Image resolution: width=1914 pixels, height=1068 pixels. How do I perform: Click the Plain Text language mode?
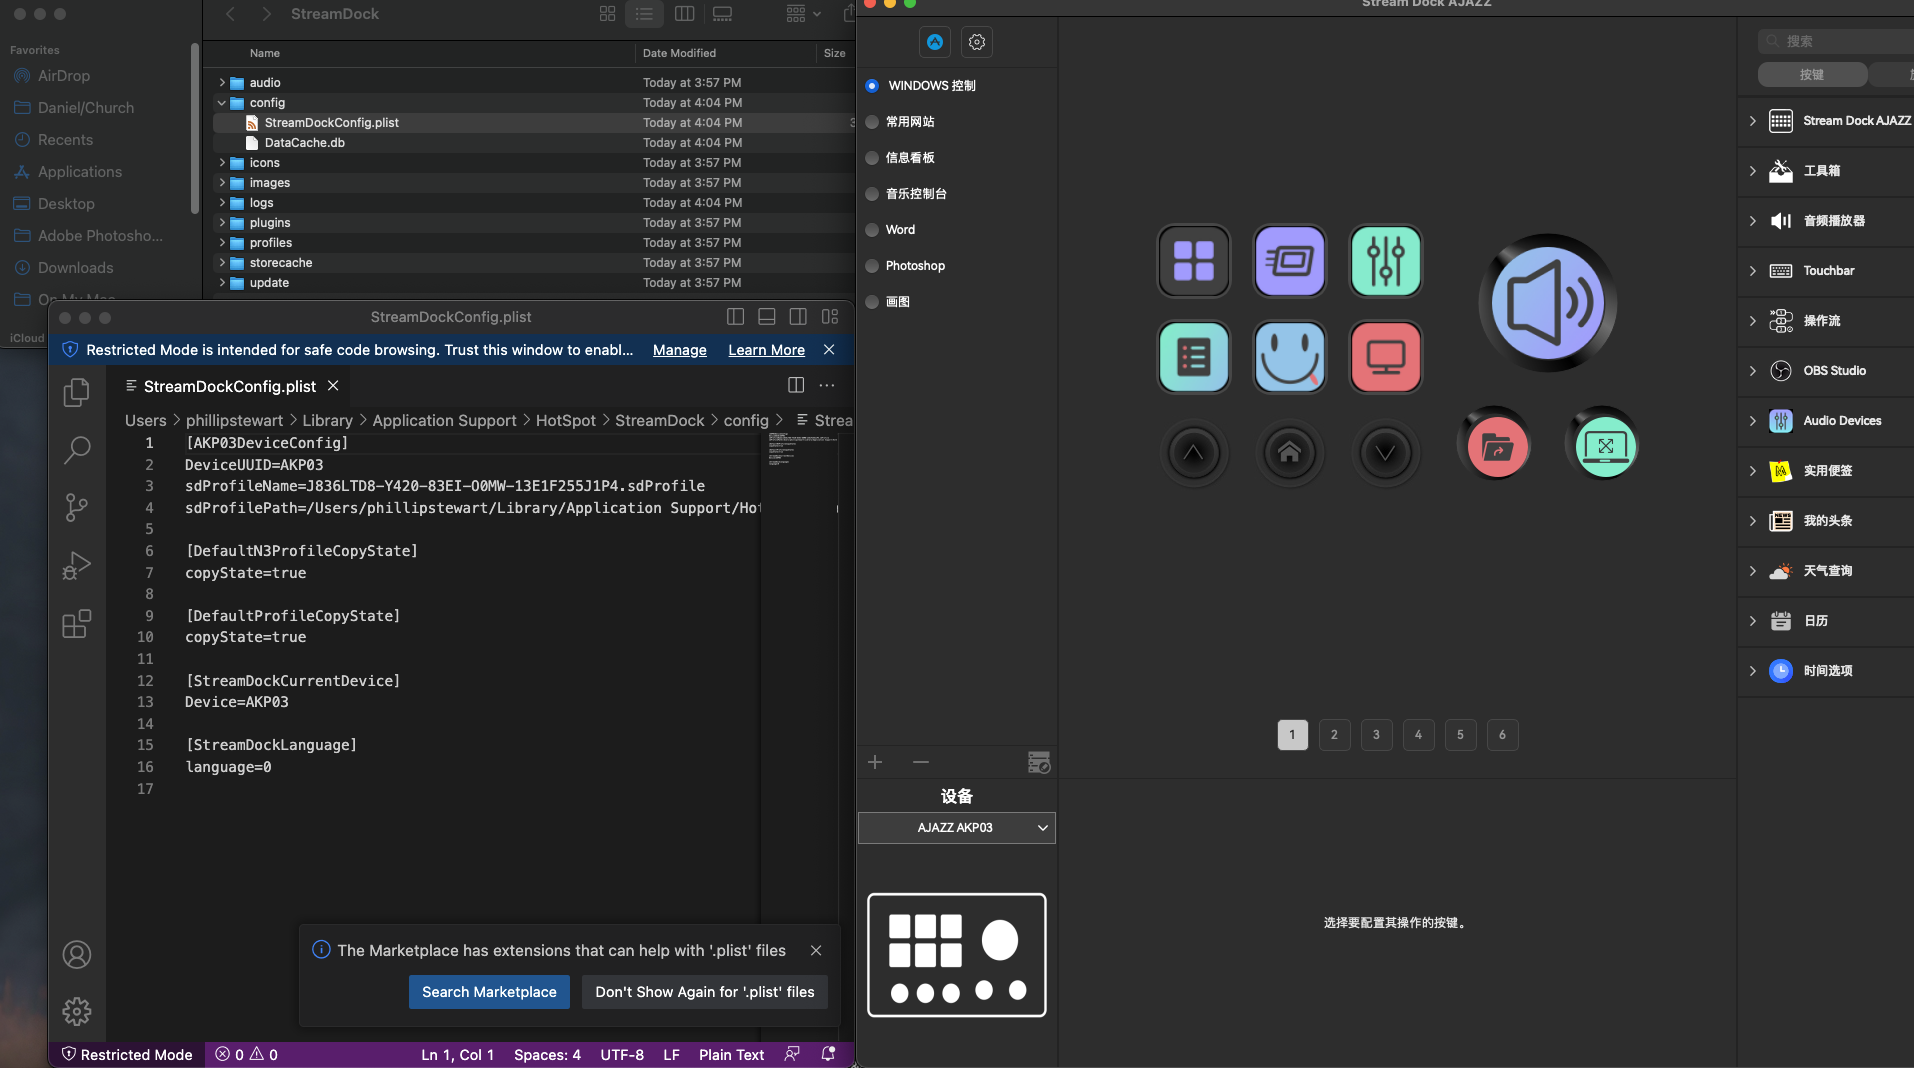731,1054
